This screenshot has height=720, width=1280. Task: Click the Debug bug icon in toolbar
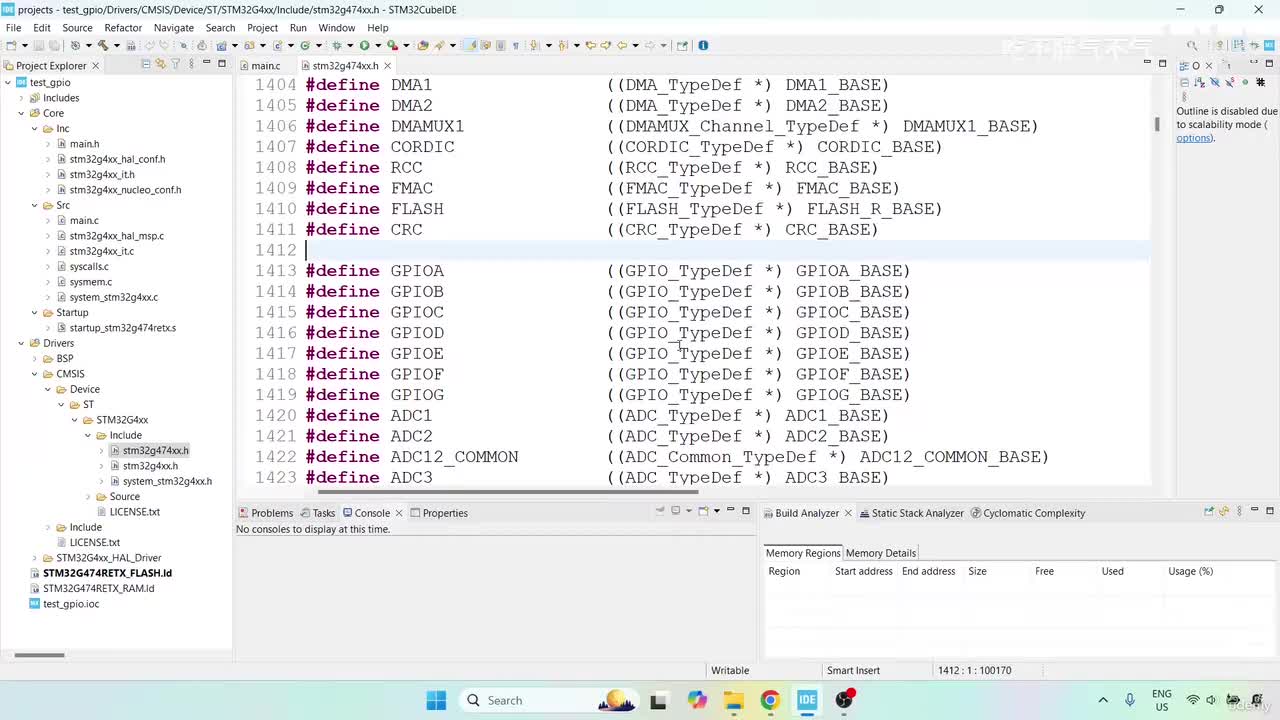tap(336, 45)
